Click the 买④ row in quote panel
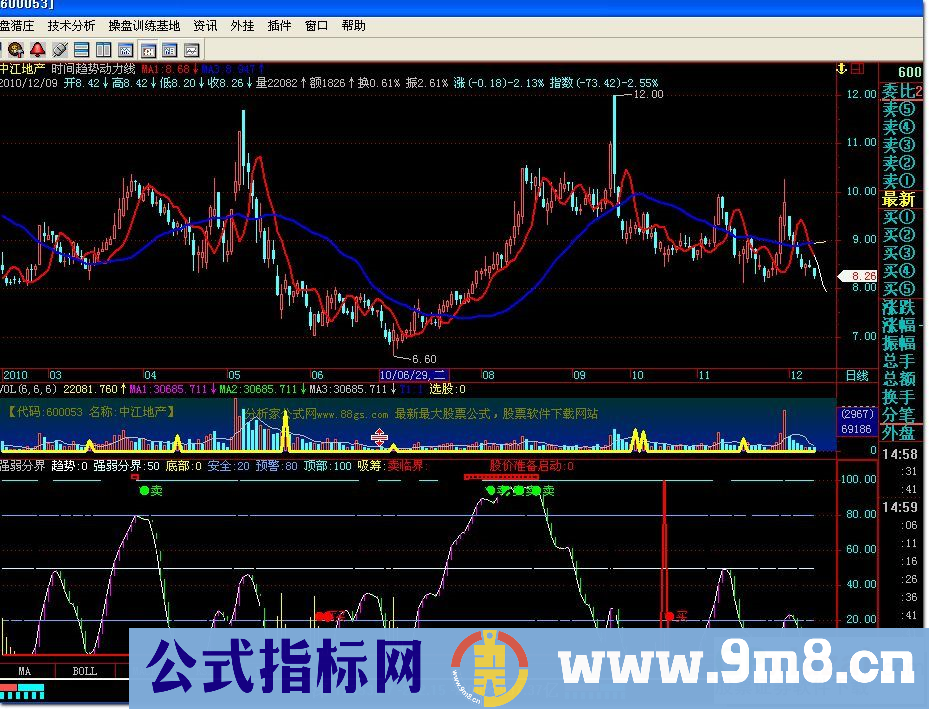 [x=899, y=271]
